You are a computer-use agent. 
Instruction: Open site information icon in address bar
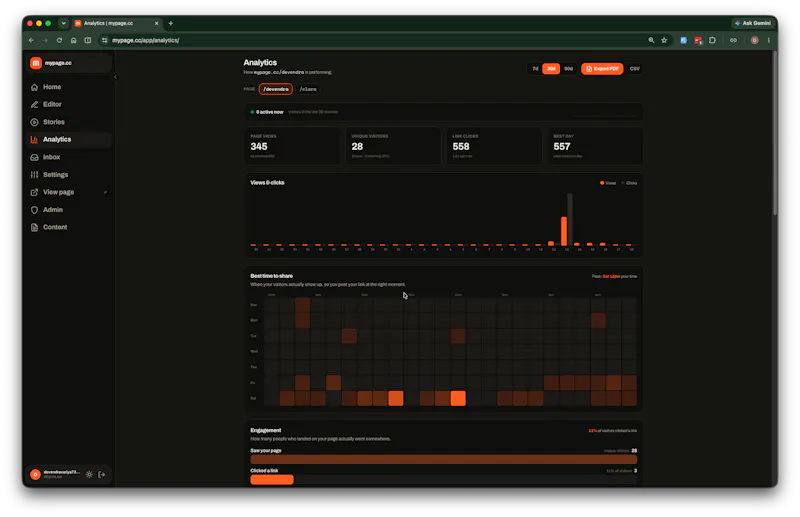(105, 40)
